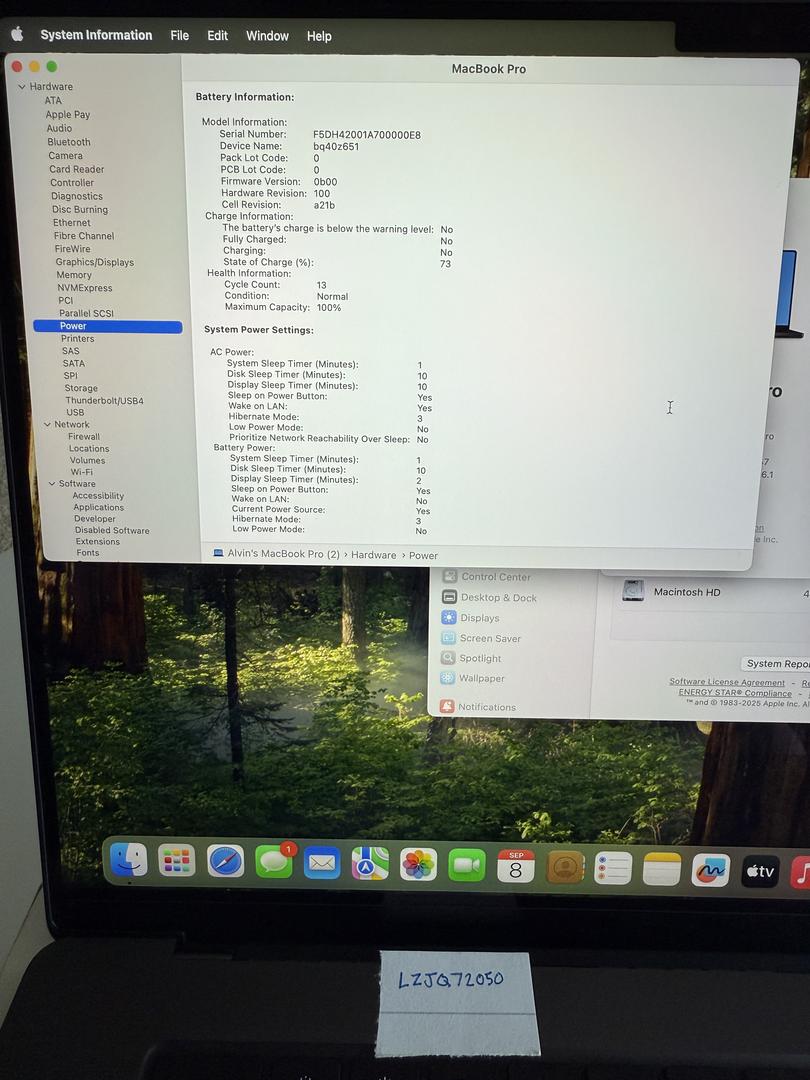
Task: Open the Apple menu
Action: [17, 34]
